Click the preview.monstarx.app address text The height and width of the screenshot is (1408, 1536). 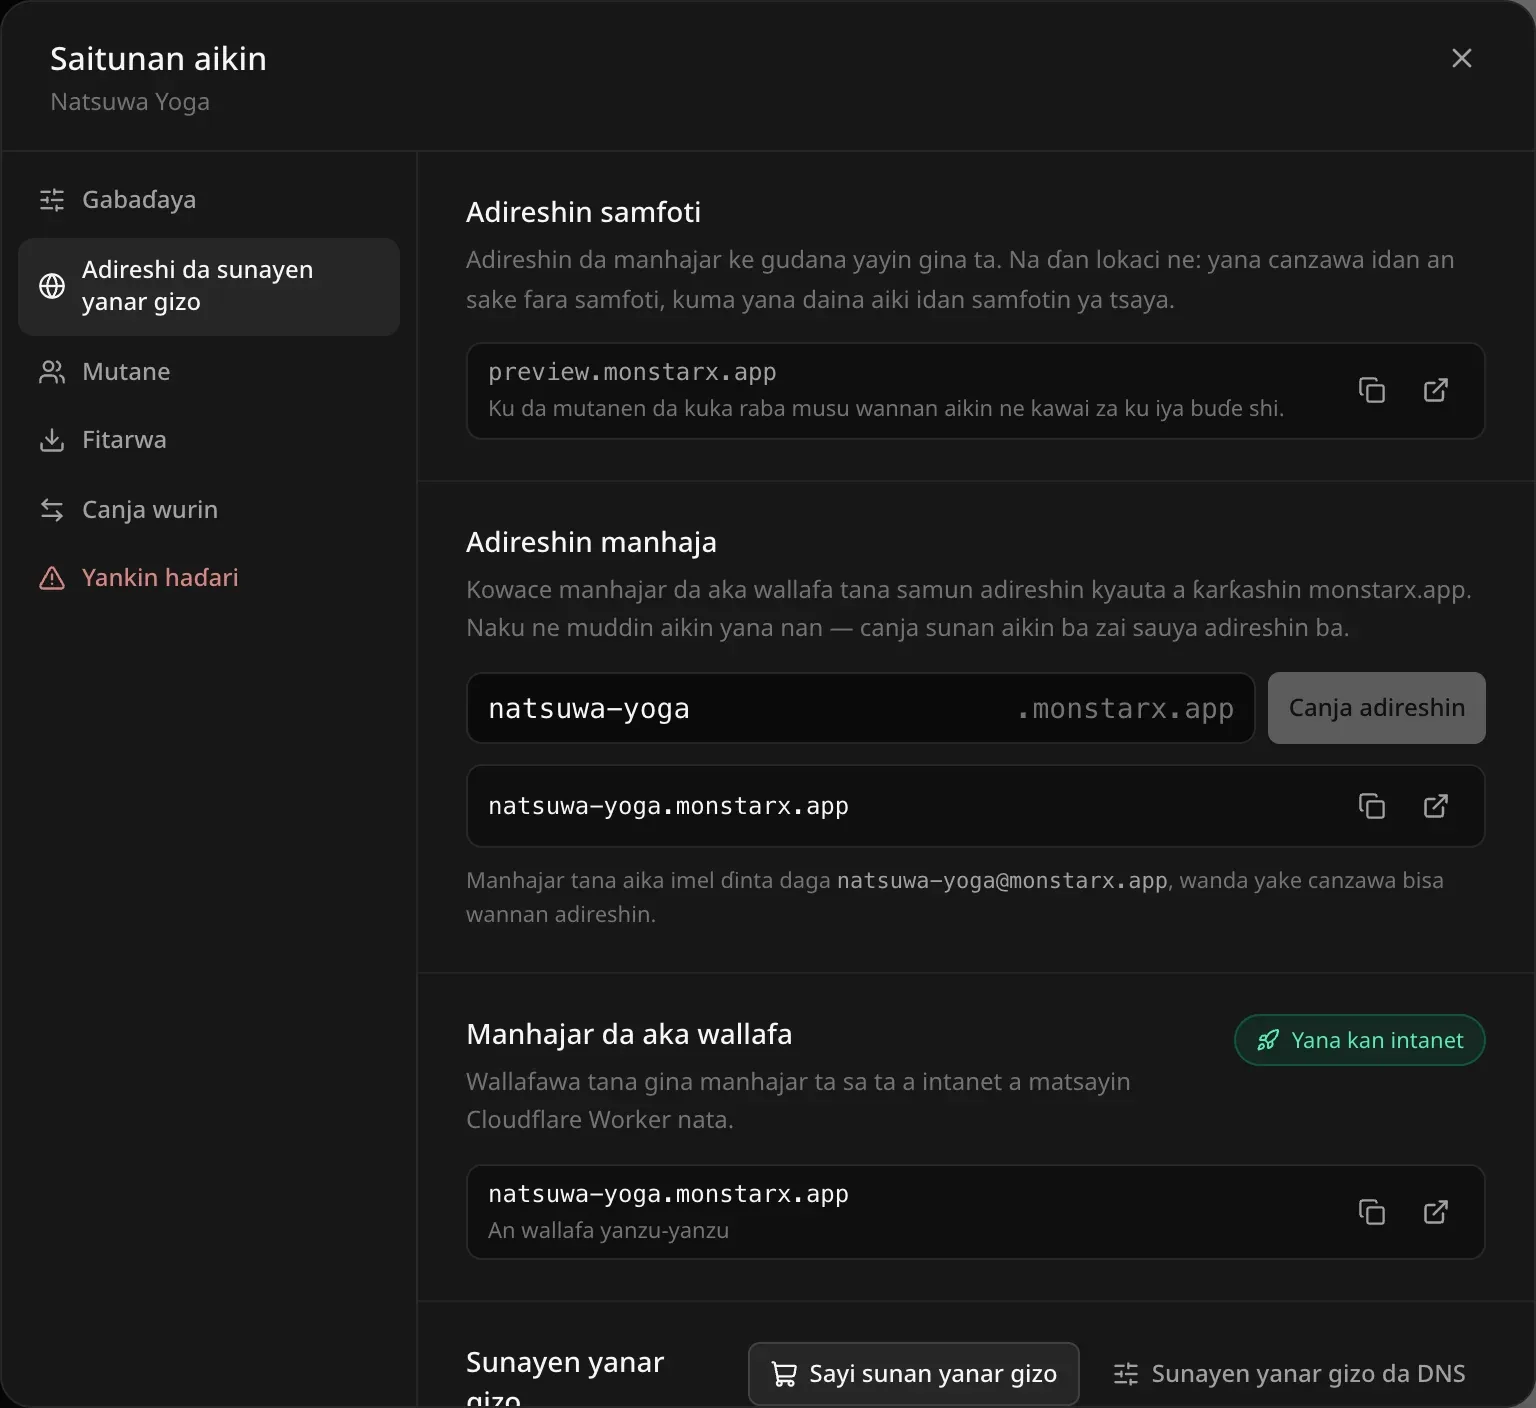click(632, 372)
